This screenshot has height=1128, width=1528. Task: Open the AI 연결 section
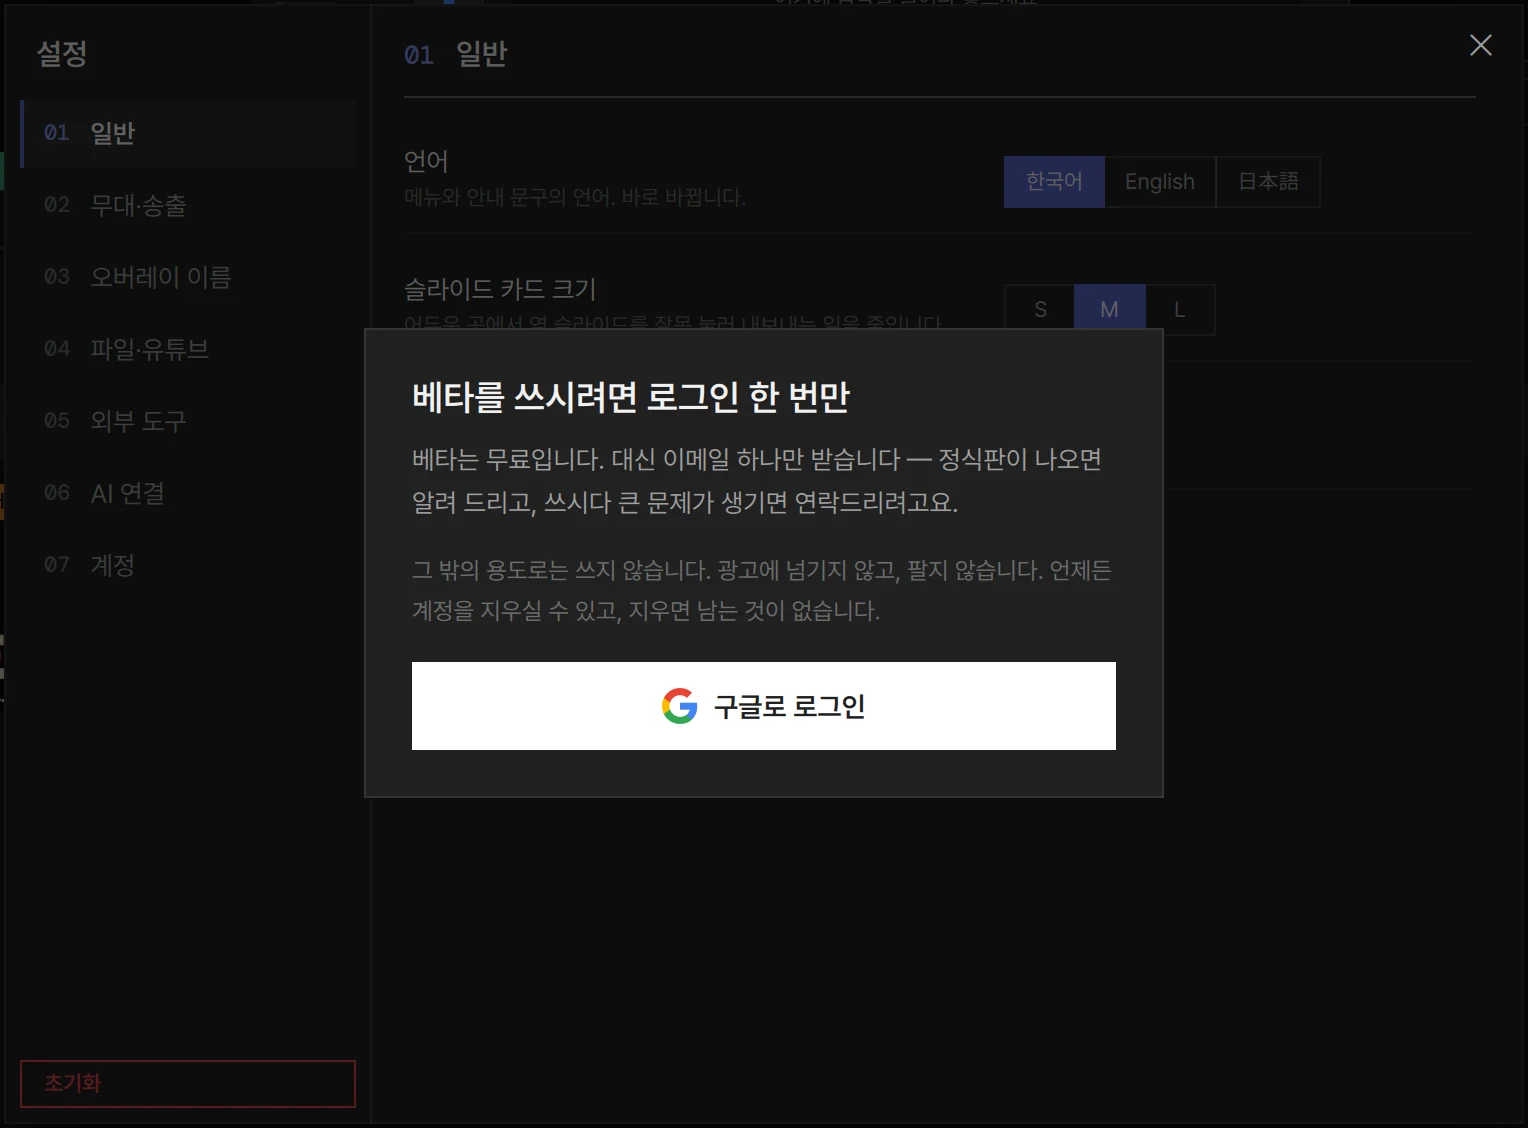188,493
